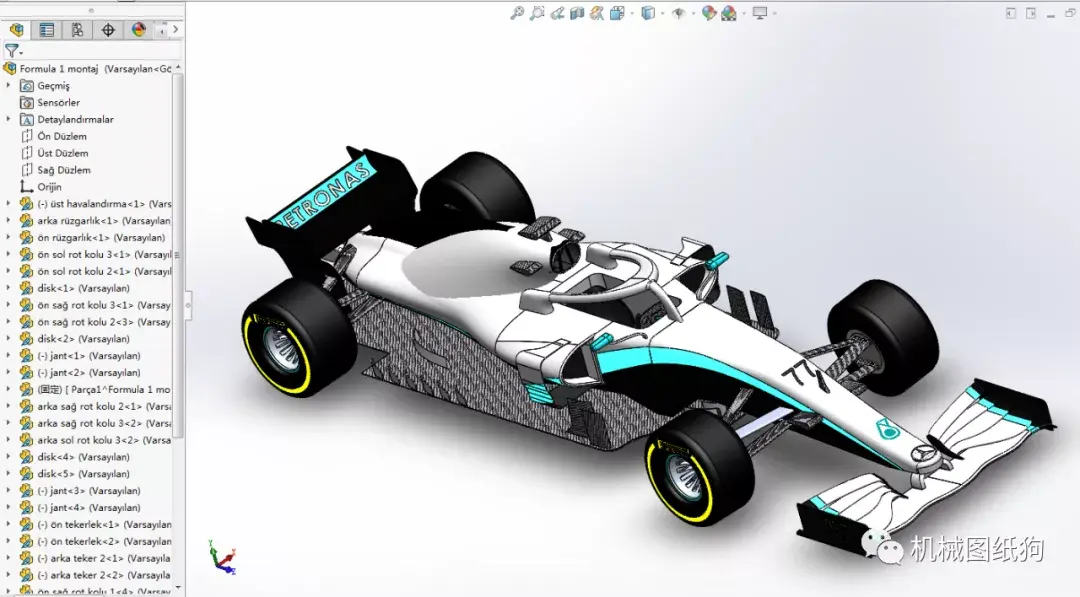Select the Orijin item
Image resolution: width=1080 pixels, height=597 pixels.
pyautogui.click(x=41, y=187)
